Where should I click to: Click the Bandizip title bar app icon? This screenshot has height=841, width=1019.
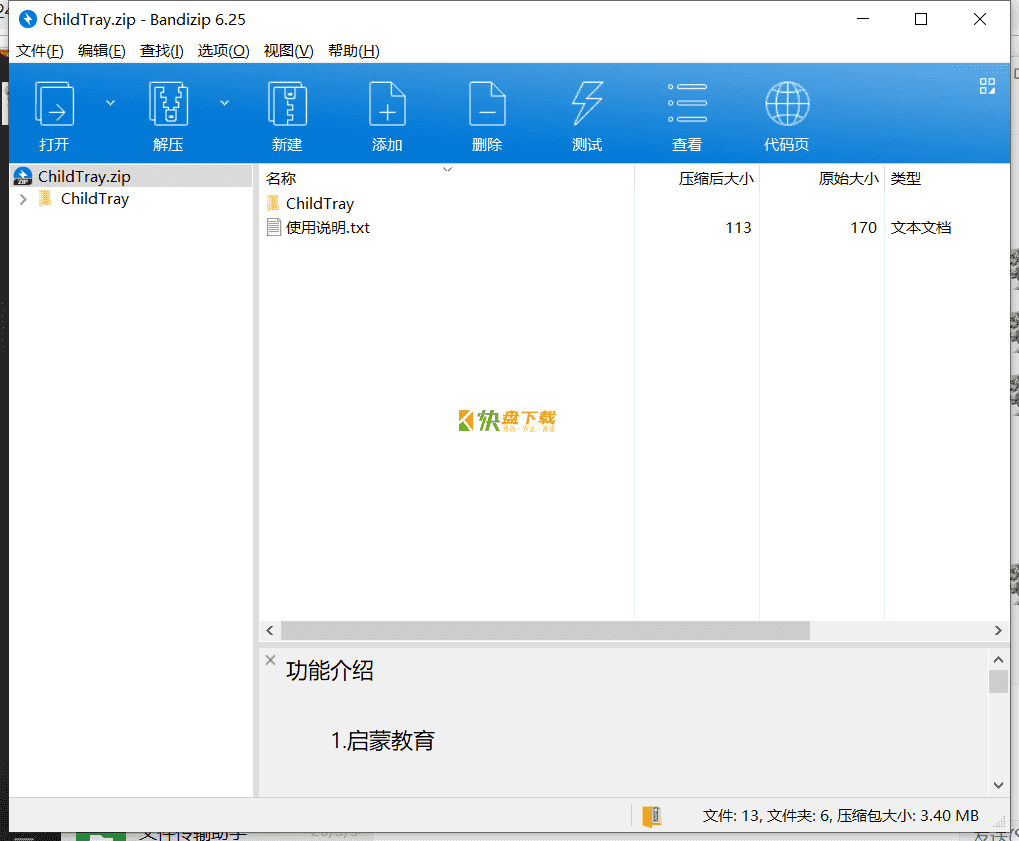coord(28,19)
